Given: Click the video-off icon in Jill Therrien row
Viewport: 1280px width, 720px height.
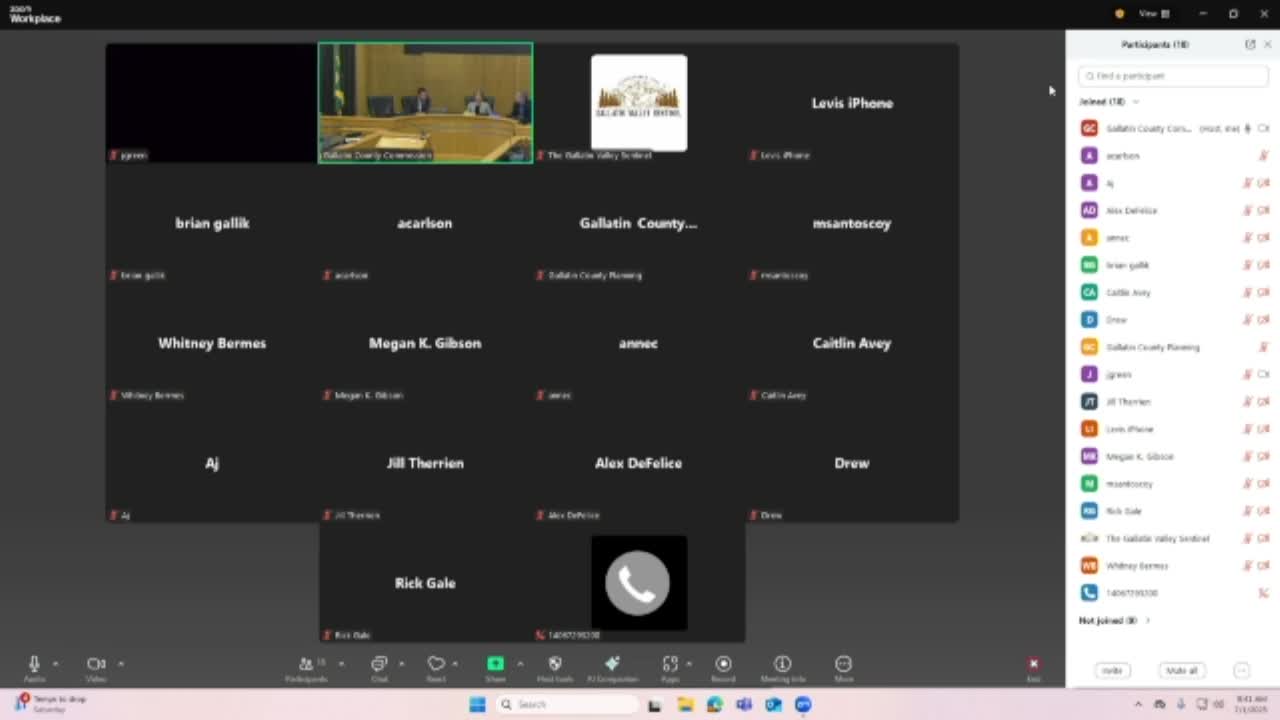Looking at the screenshot, I should 1263,402.
